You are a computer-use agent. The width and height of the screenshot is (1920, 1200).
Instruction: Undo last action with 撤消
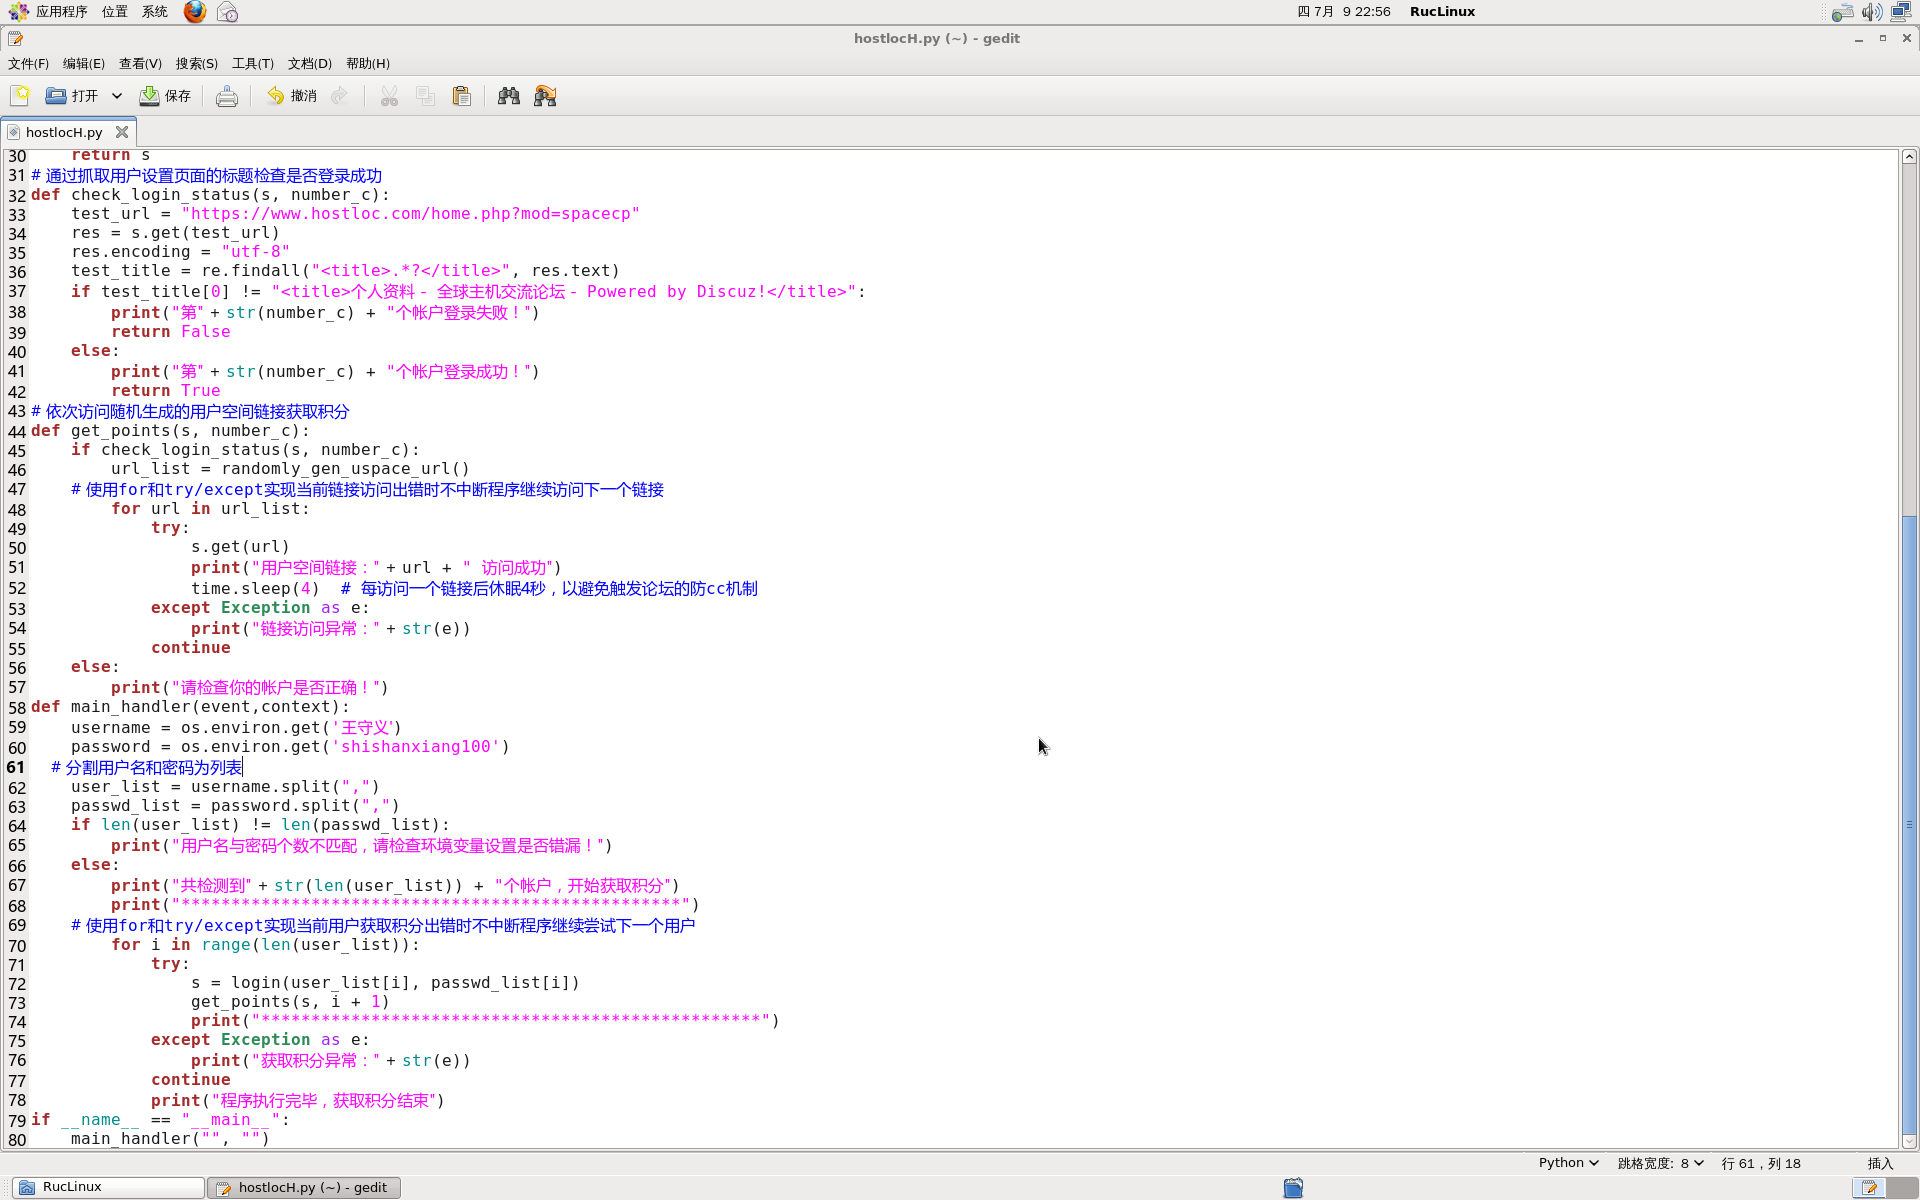(292, 96)
